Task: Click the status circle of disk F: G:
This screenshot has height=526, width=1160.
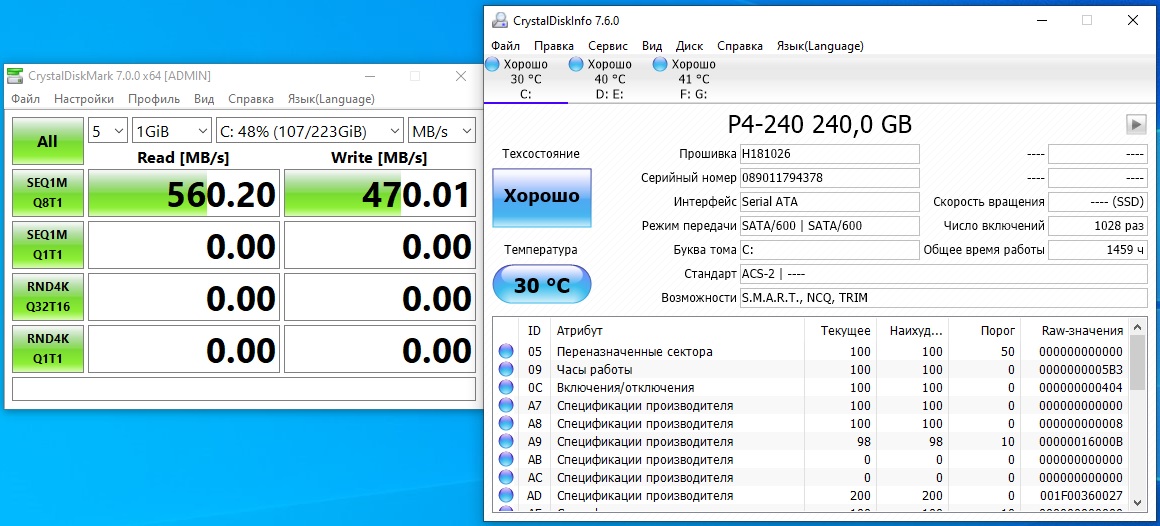Action: (661, 64)
